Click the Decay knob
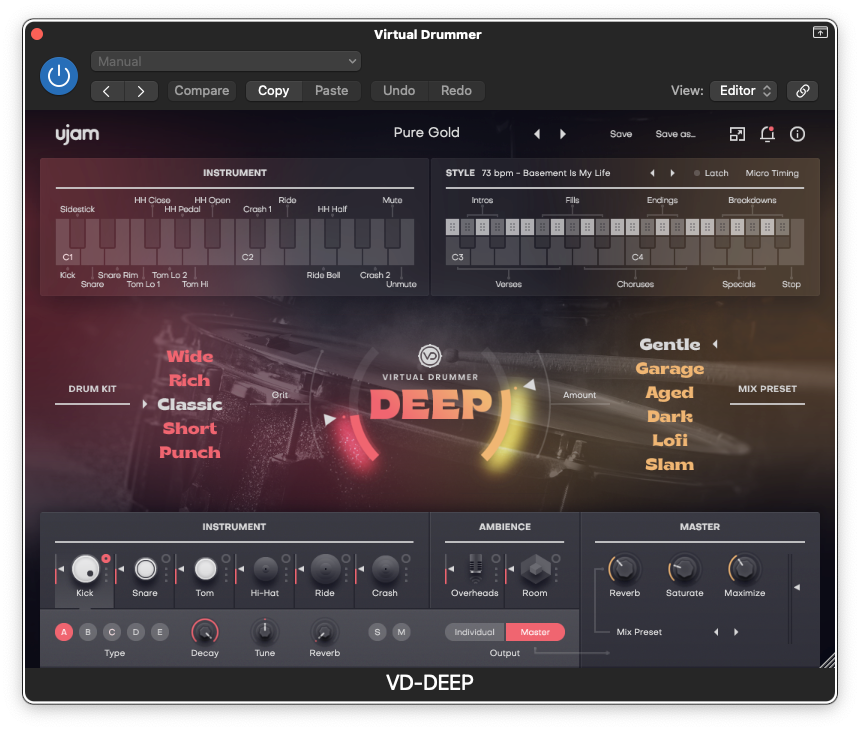The width and height of the screenshot is (860, 731). 205,632
